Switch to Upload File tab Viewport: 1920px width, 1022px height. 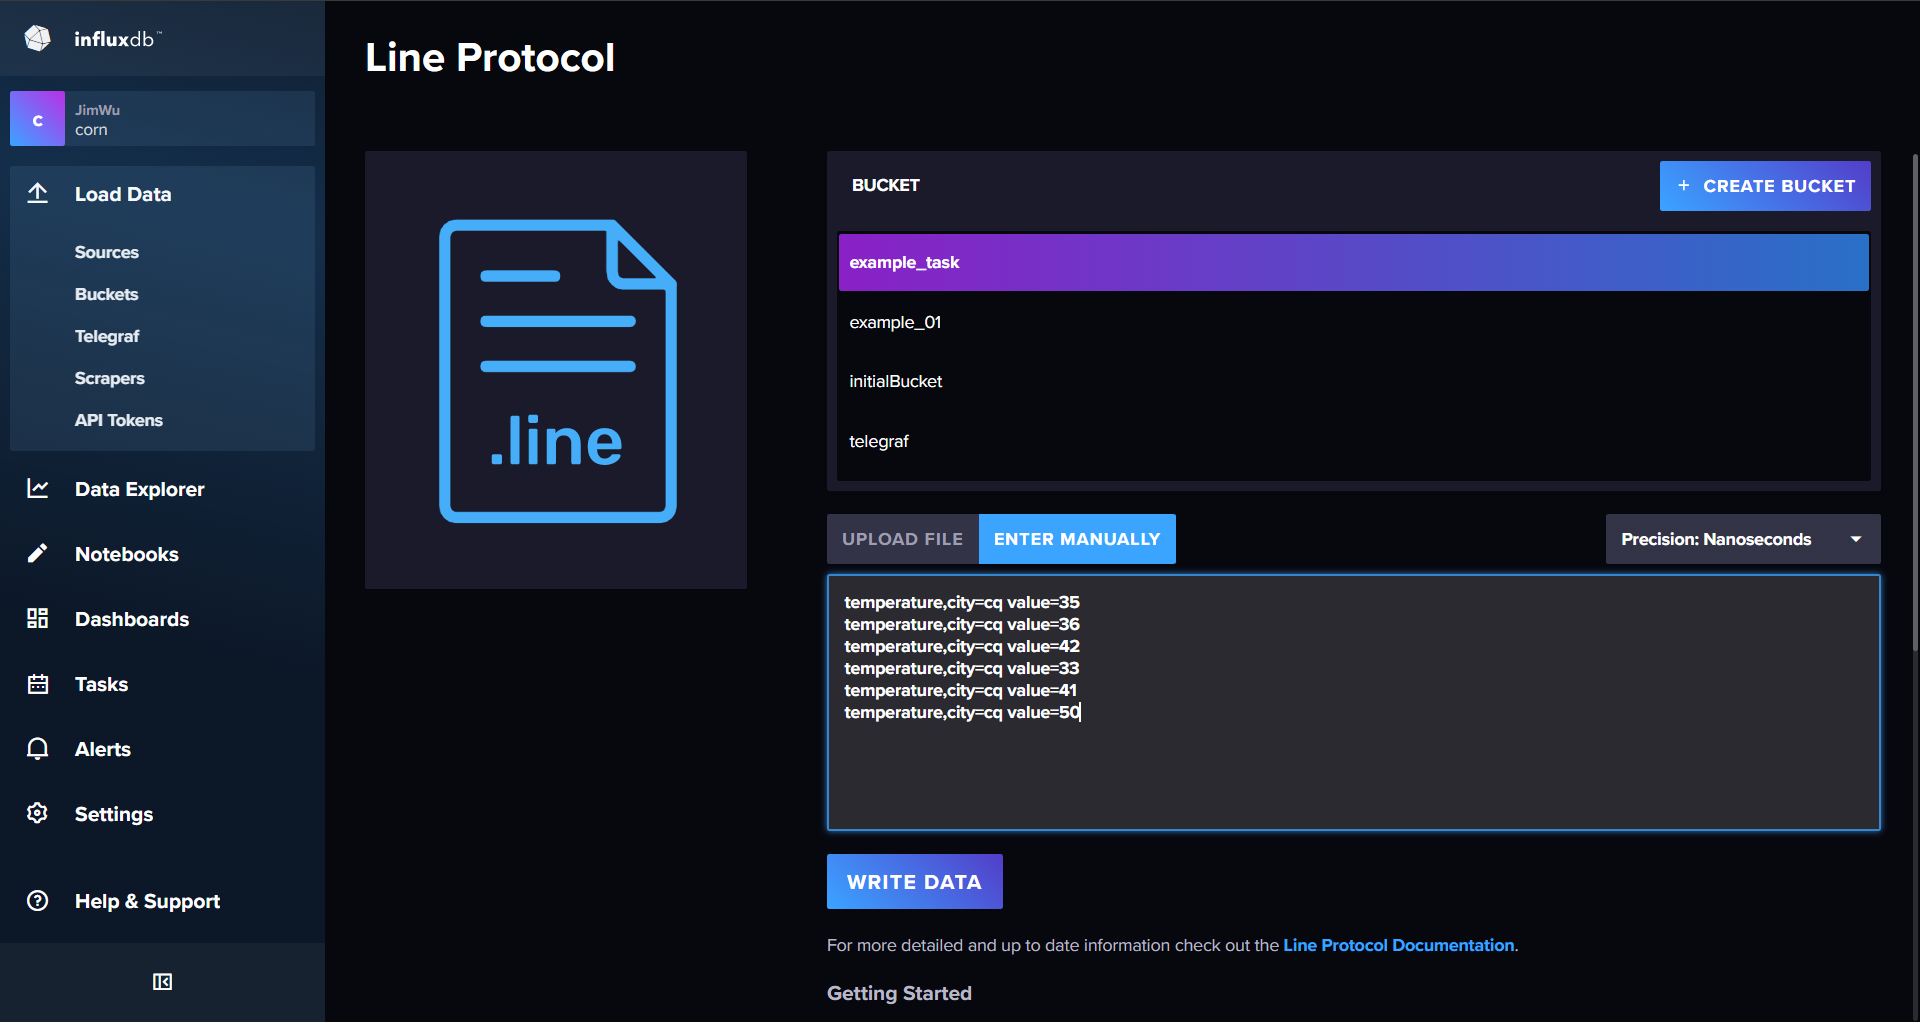(903, 539)
